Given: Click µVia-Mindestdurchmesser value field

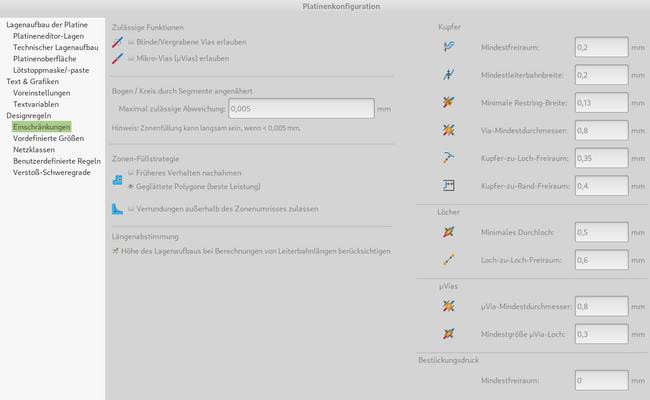Looking at the screenshot, I should 601,306.
